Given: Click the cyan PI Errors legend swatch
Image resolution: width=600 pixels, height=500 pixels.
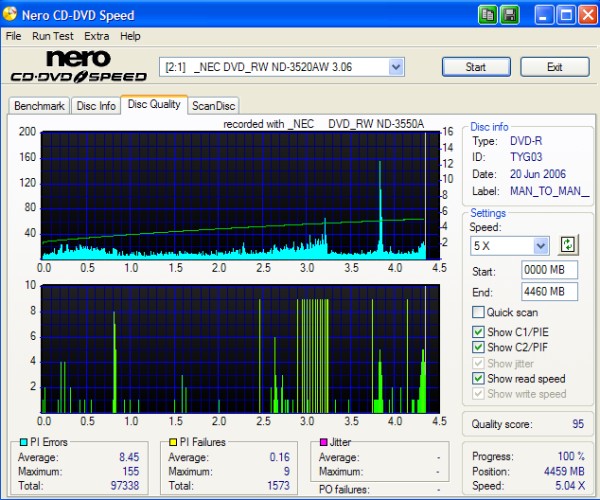Looking at the screenshot, I should tap(23, 442).
